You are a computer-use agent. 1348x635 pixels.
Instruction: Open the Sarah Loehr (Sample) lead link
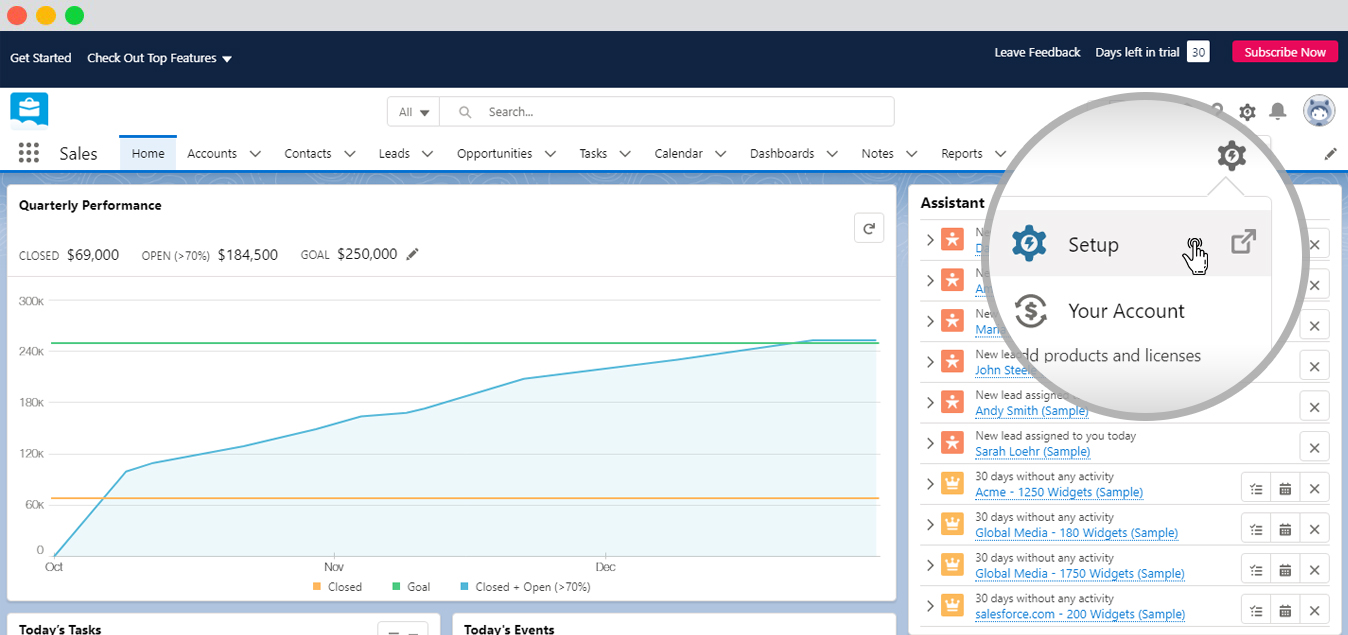1032,451
